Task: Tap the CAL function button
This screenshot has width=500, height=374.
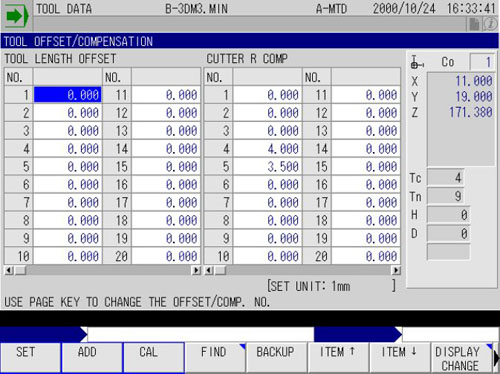Action: coord(154,358)
